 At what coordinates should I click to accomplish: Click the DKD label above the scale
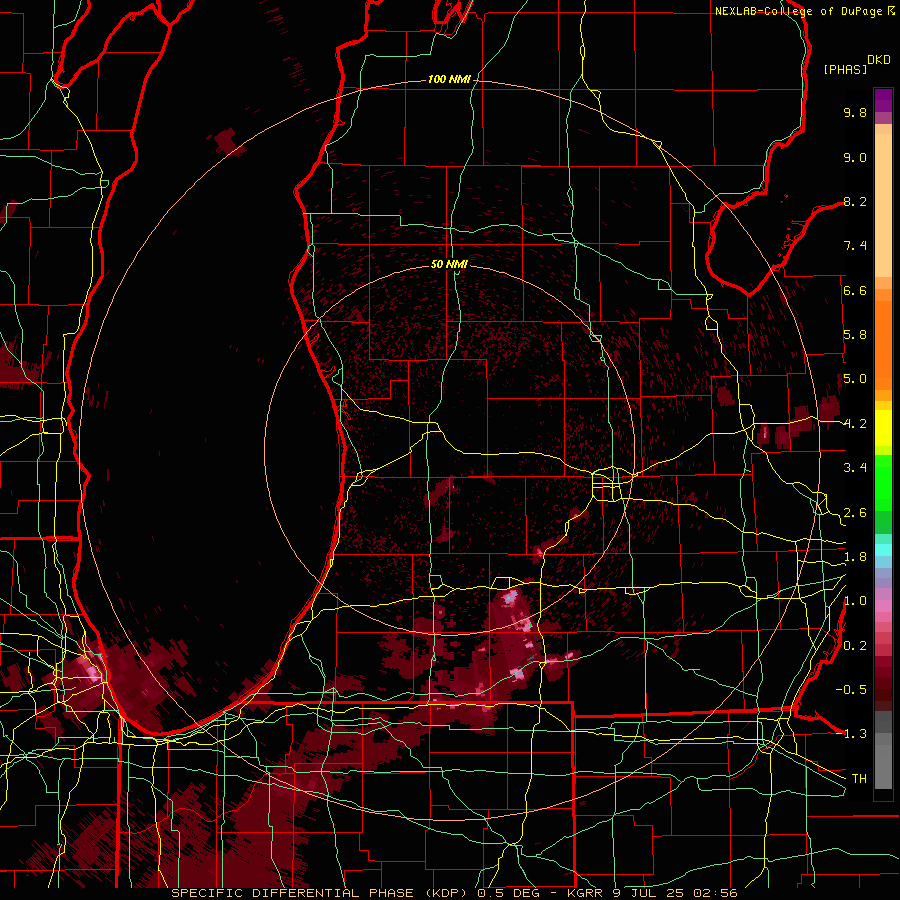click(879, 60)
